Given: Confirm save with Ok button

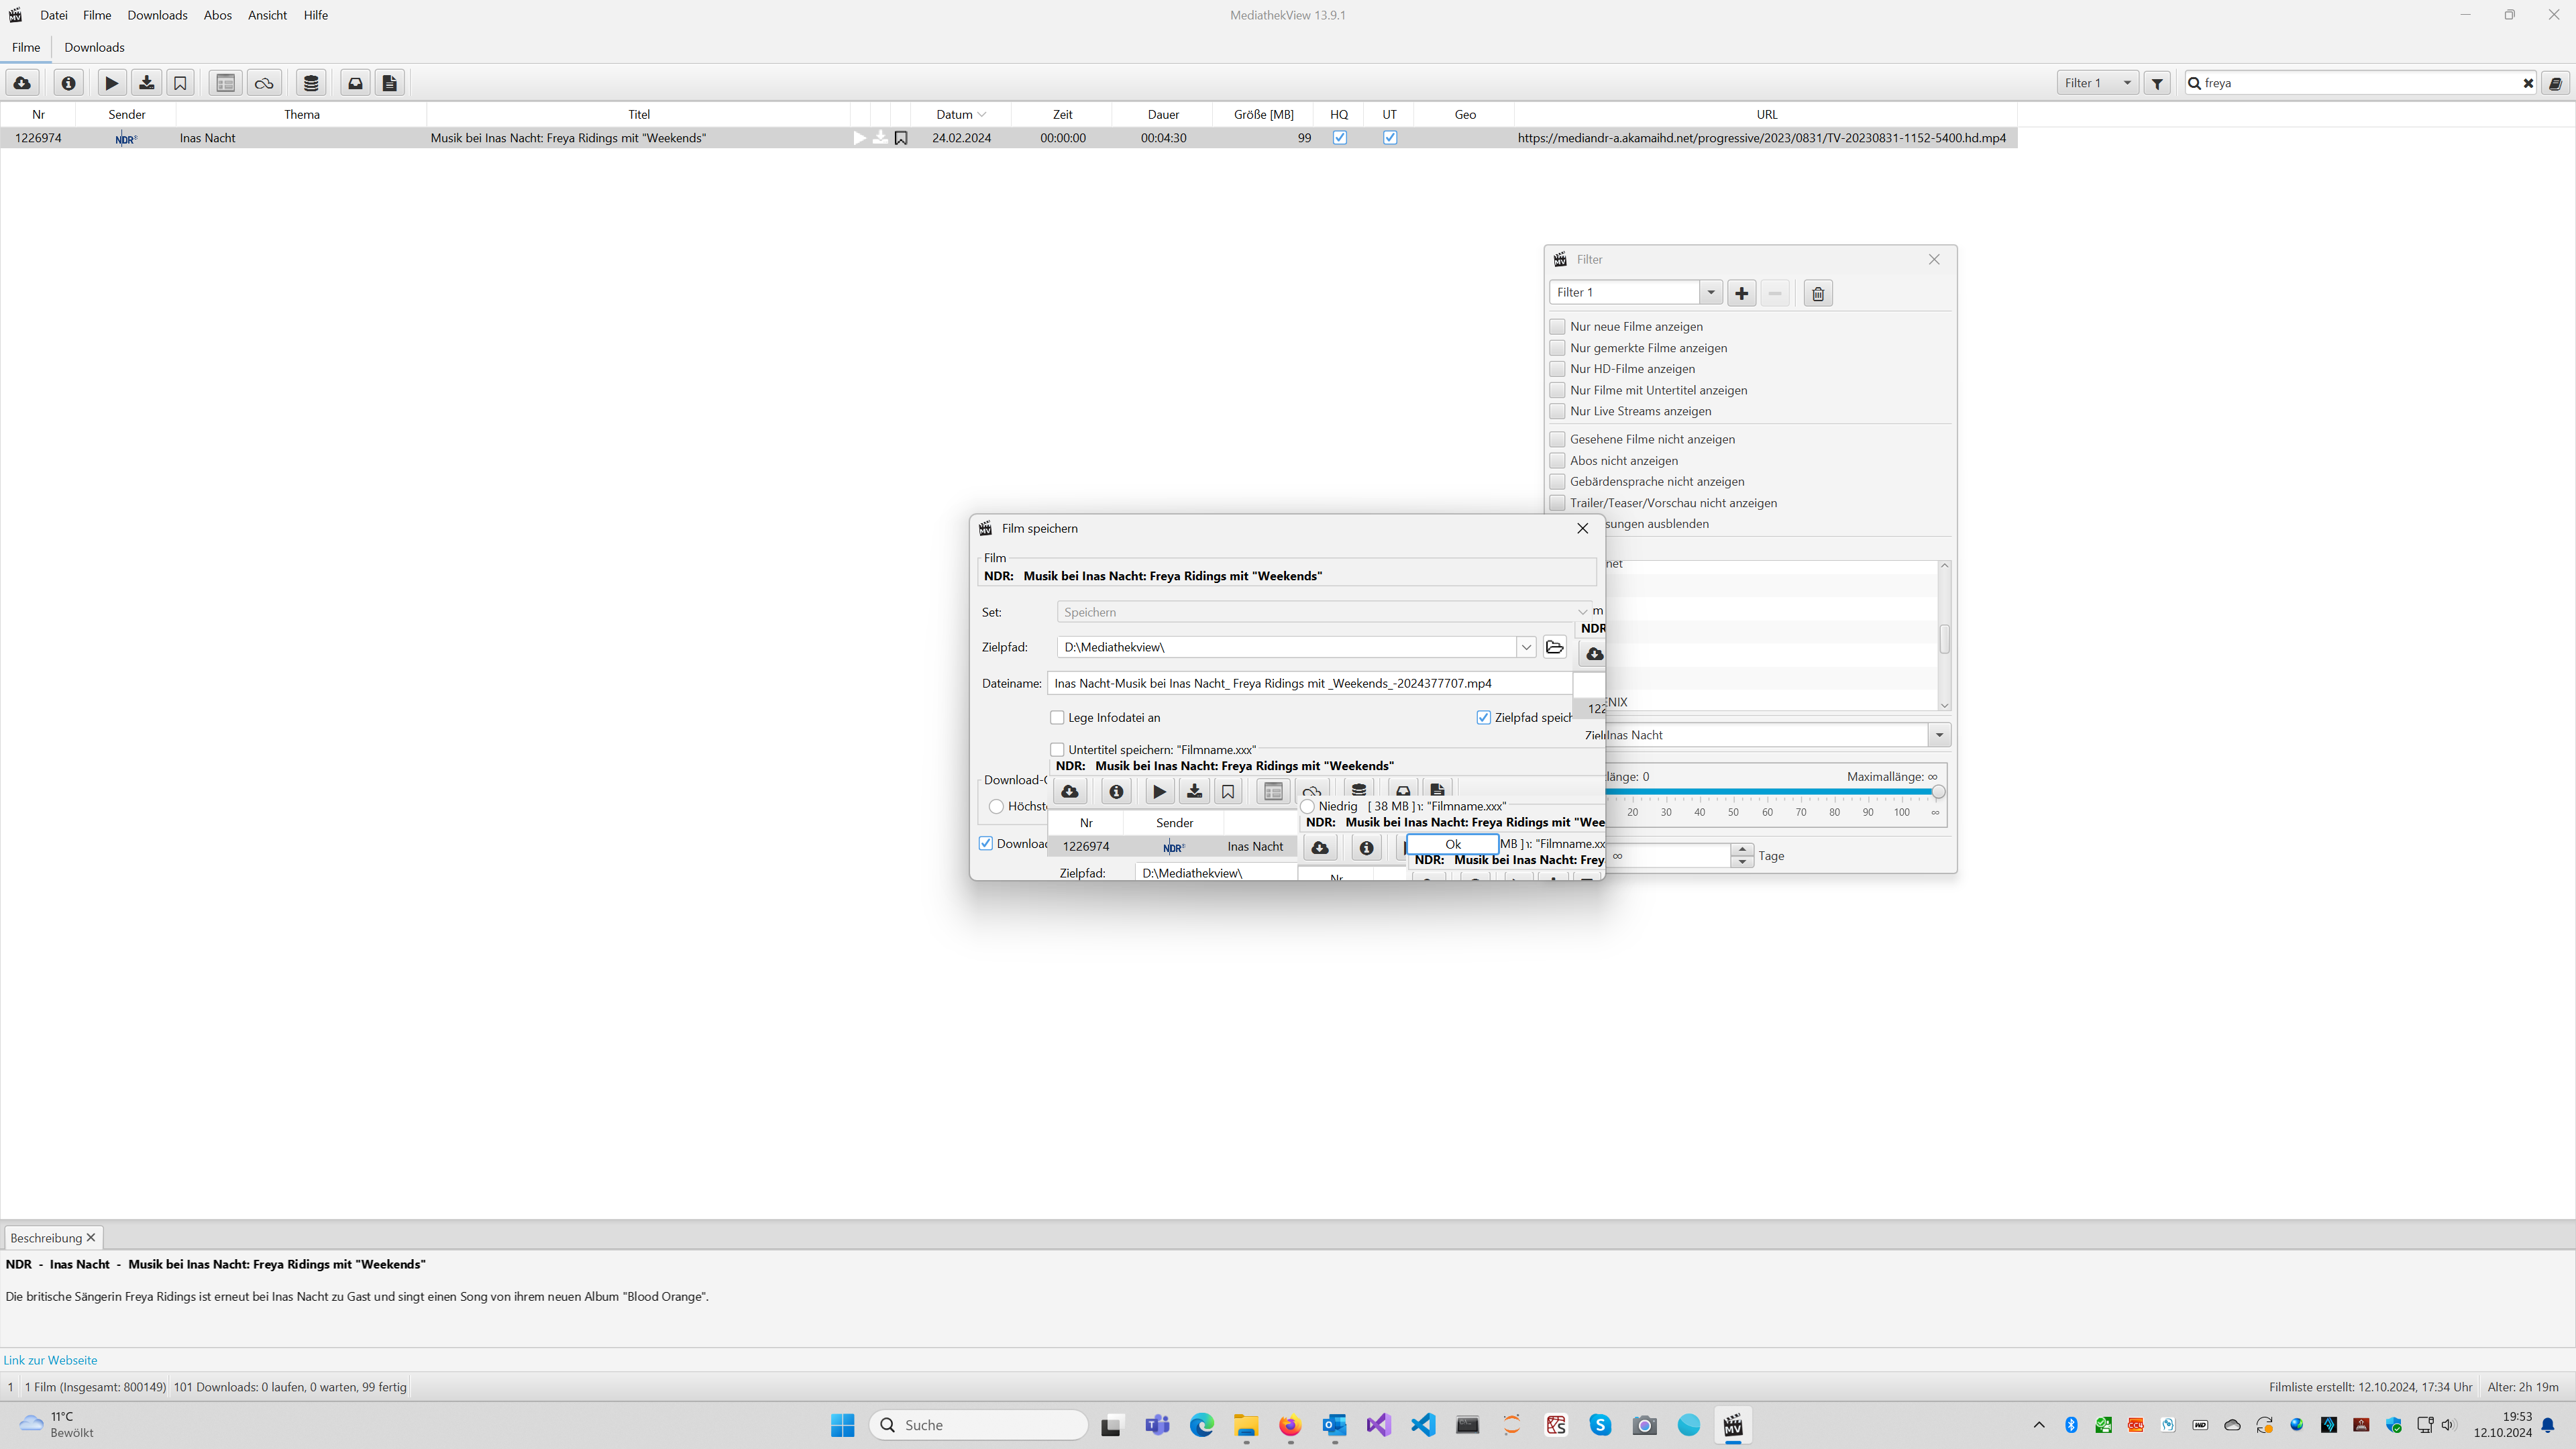Looking at the screenshot, I should [1452, 844].
